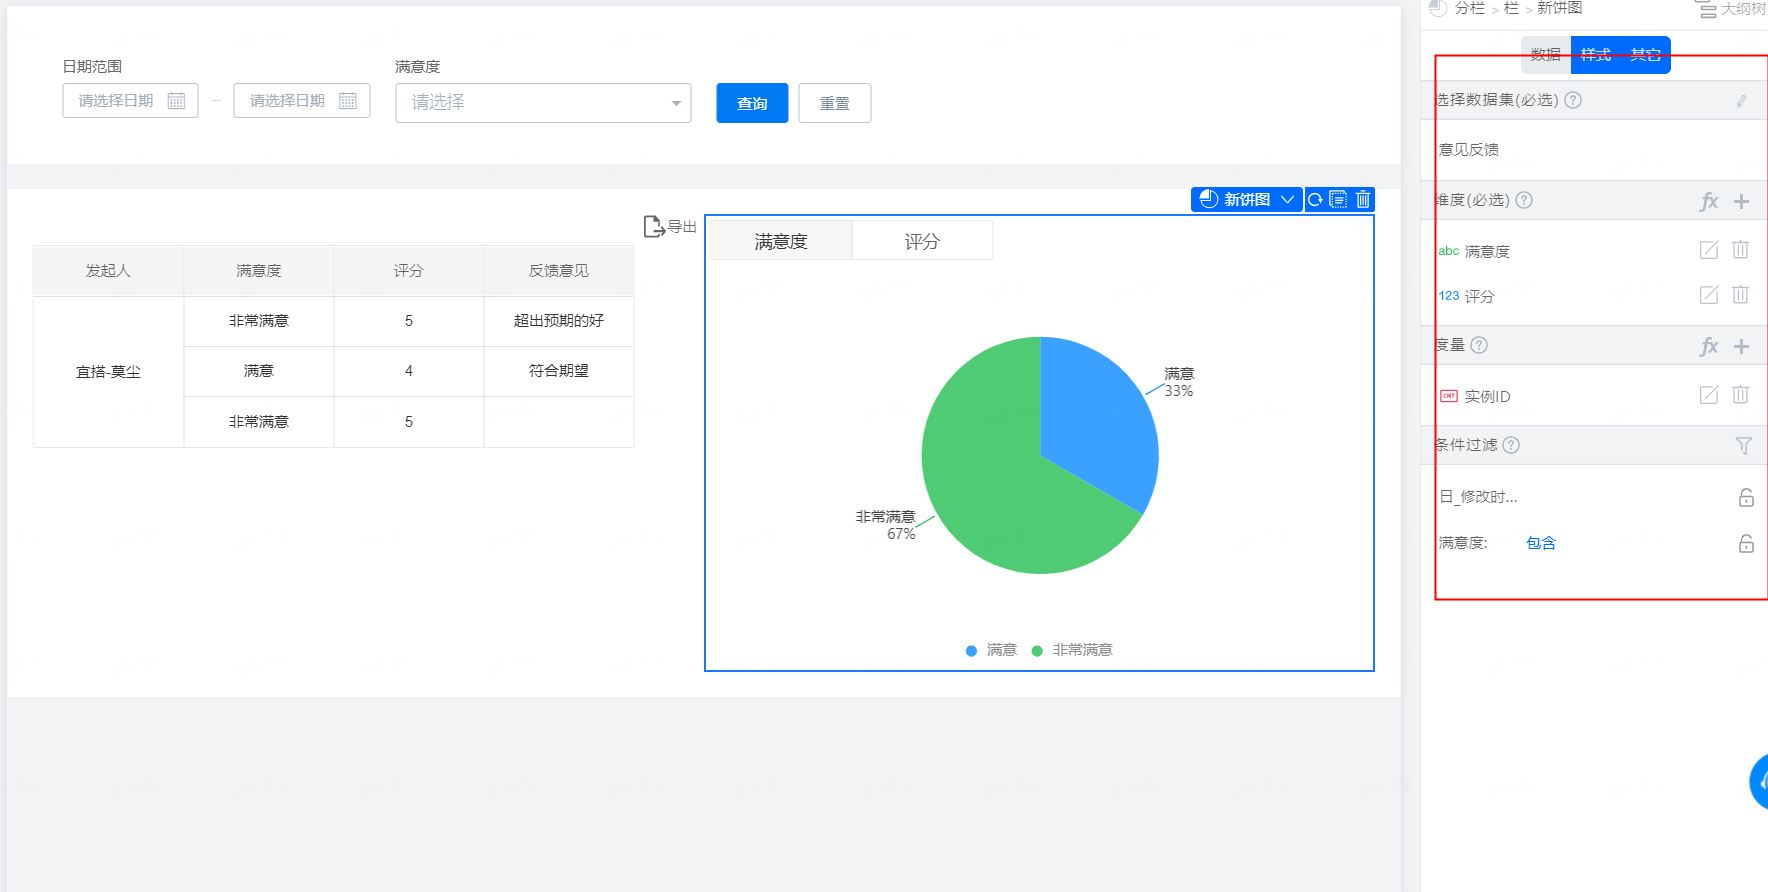Click the 查询 button
Viewport: 1768px width, 892px height.
click(x=752, y=103)
